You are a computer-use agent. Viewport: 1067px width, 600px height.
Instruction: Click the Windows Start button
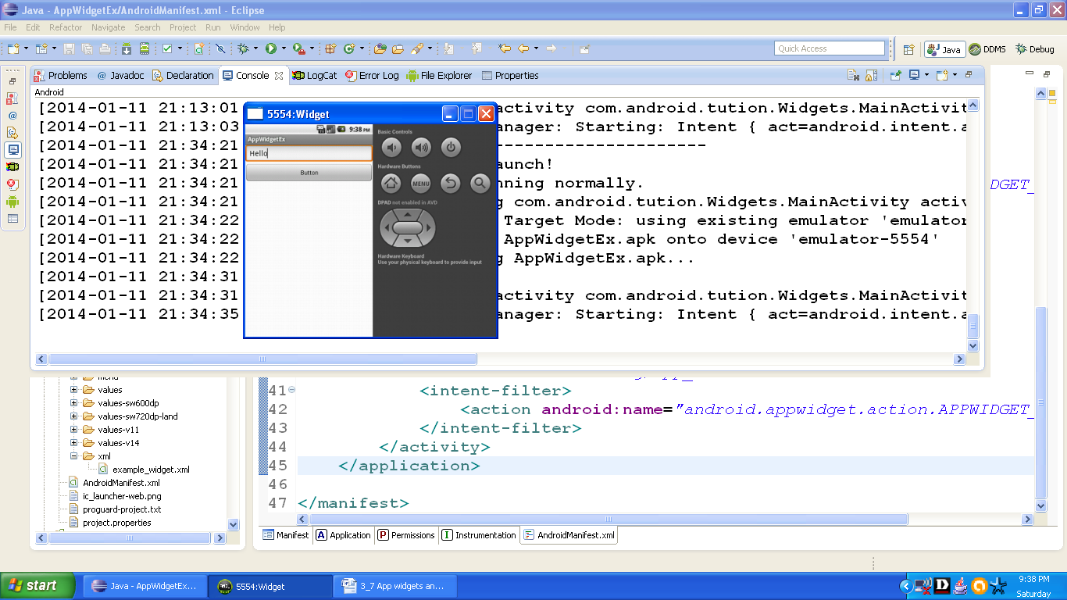coord(37,586)
